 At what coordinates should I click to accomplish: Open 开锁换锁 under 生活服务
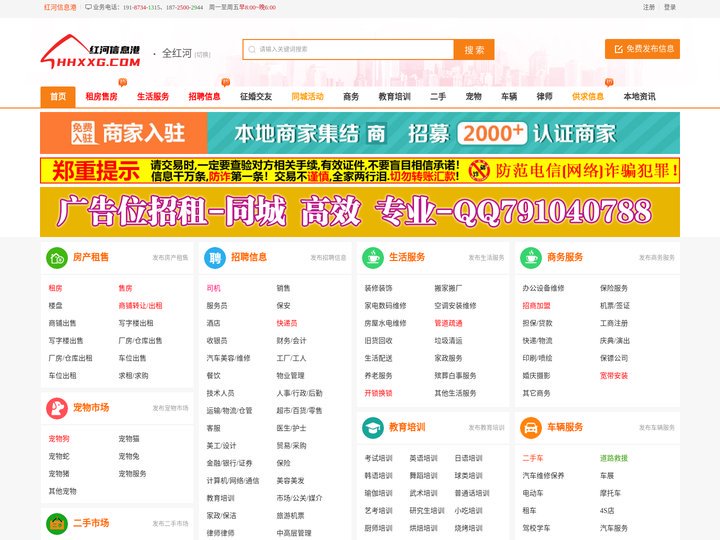click(378, 393)
